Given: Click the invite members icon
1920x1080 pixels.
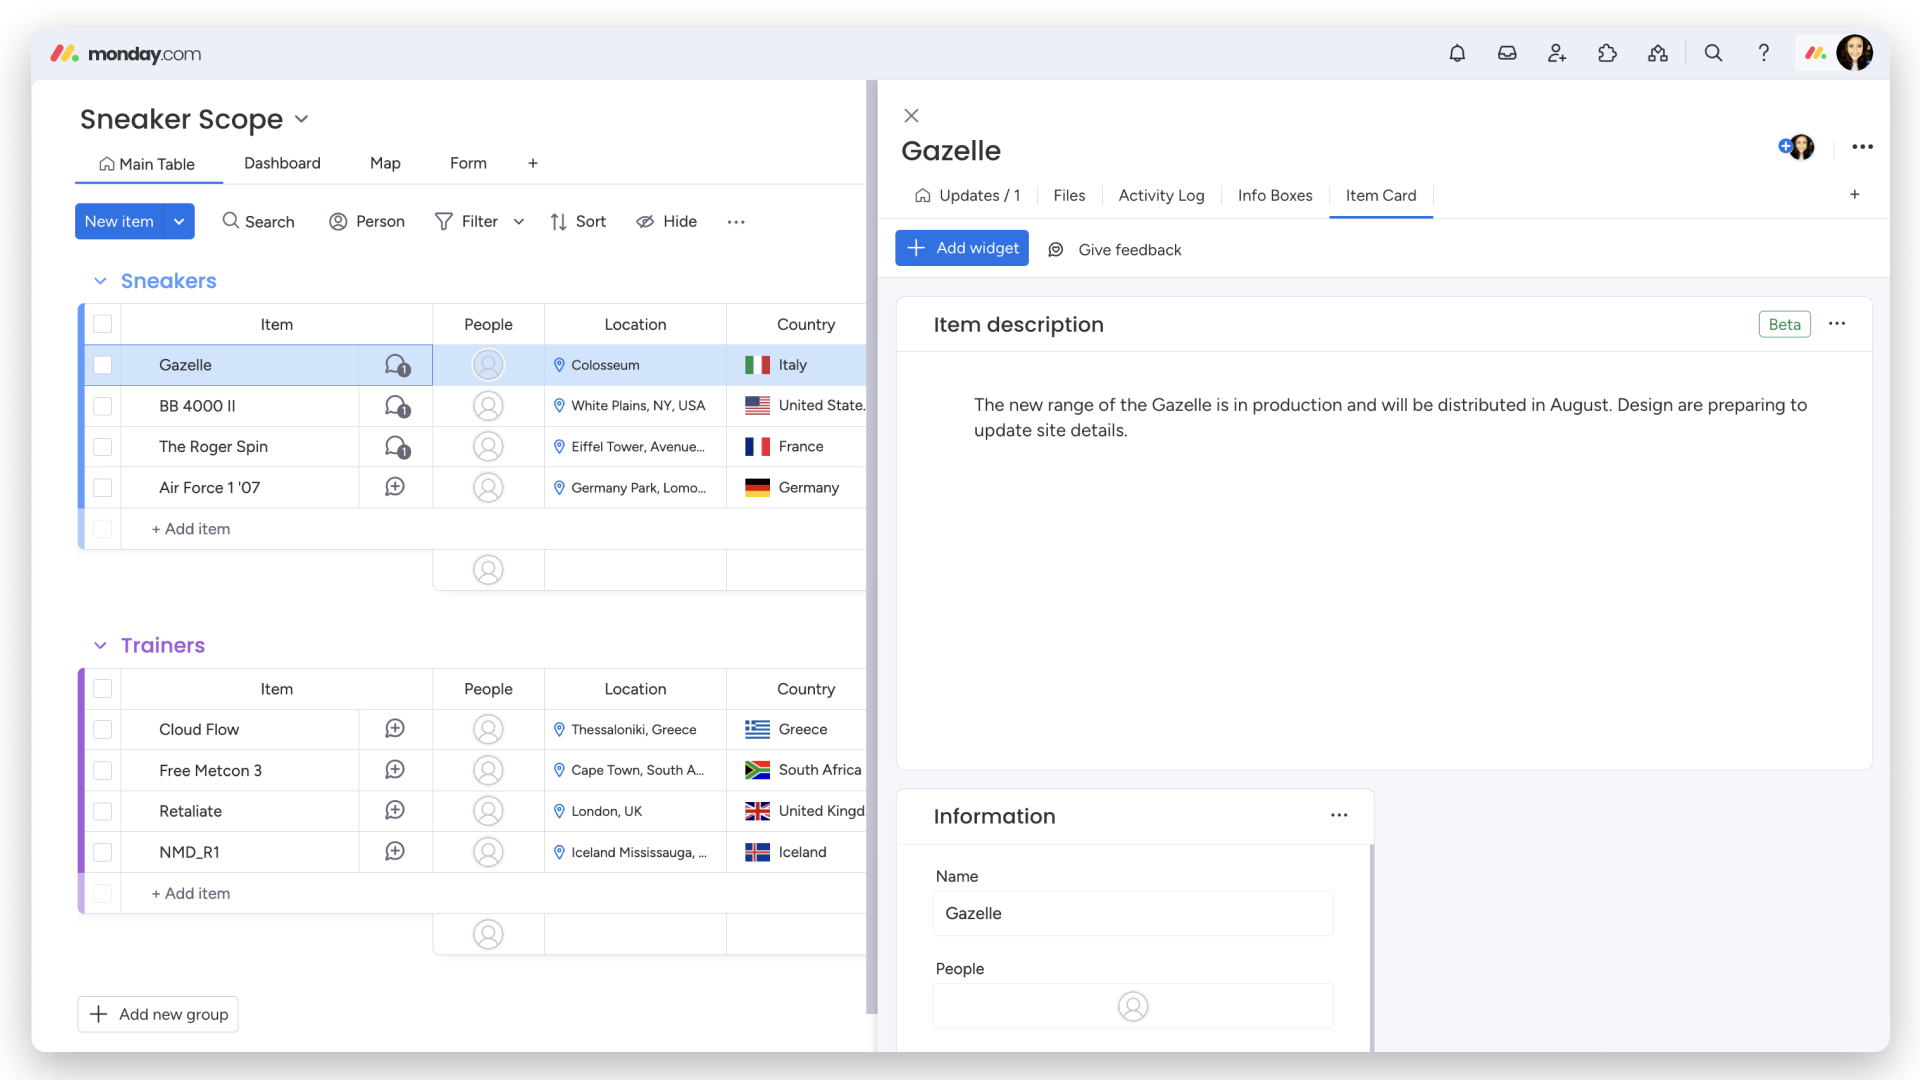Looking at the screenshot, I should click(1557, 54).
